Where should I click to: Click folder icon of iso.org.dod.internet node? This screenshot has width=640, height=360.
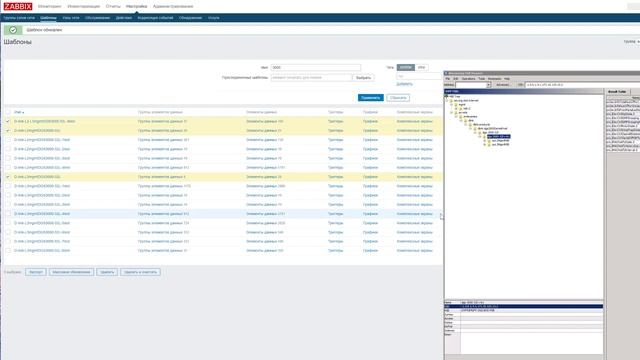pos(451,100)
